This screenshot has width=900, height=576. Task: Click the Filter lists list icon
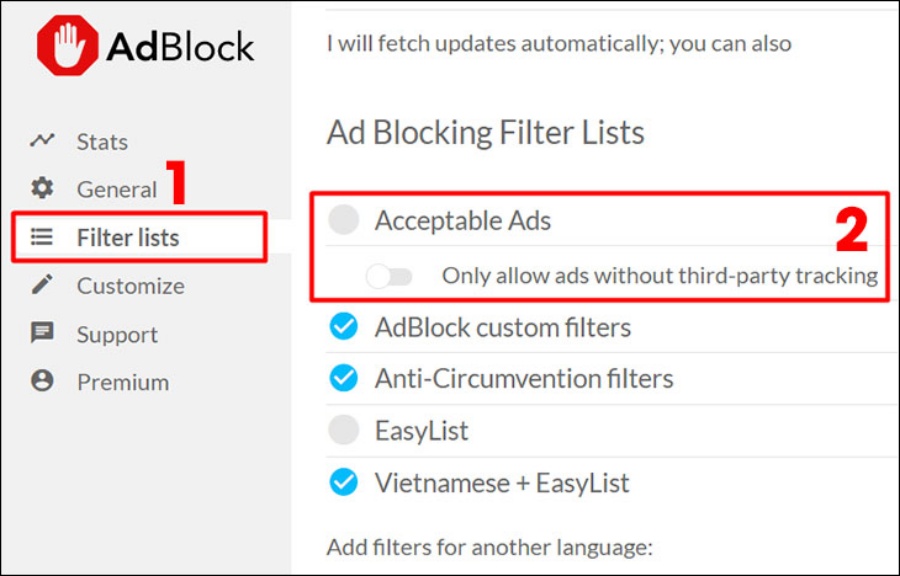pos(42,237)
